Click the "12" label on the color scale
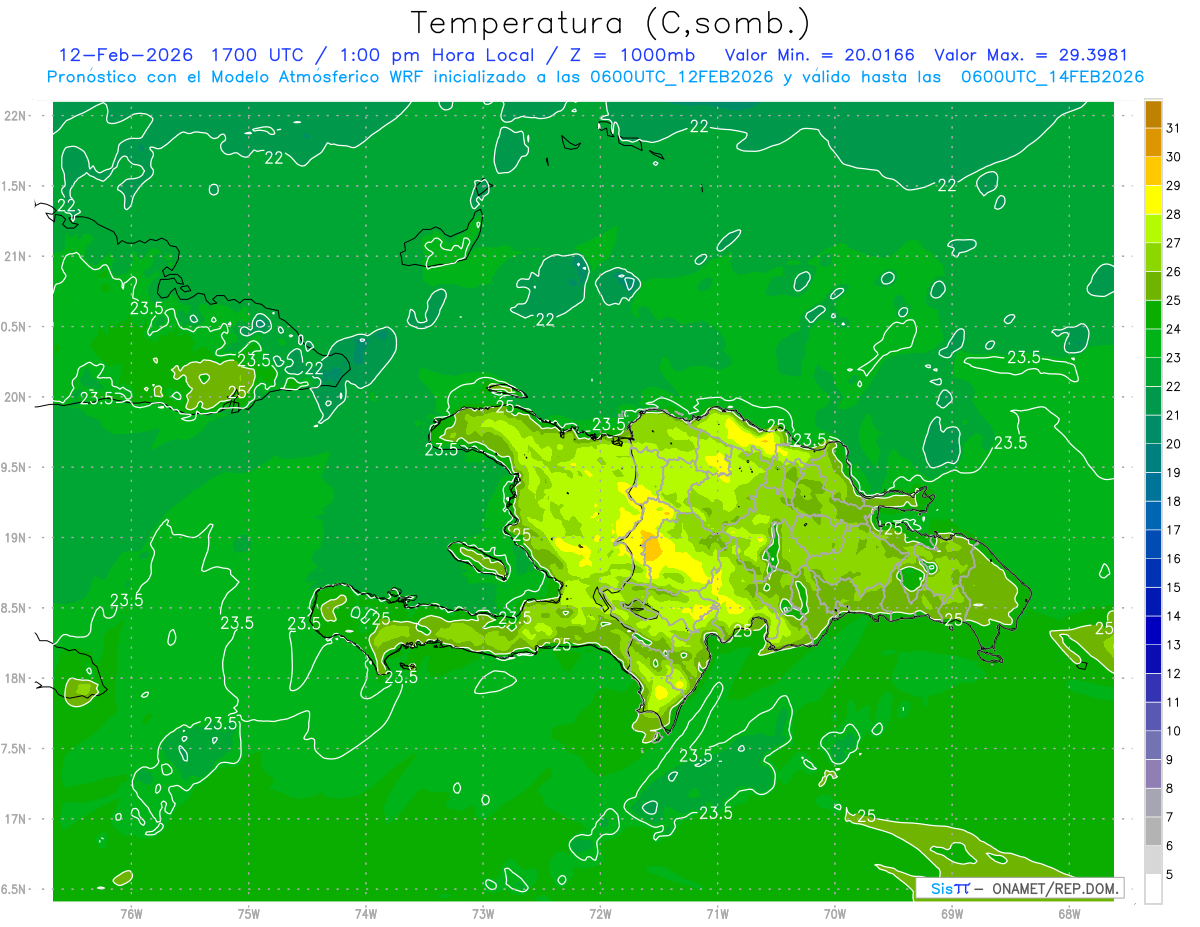 tap(1174, 674)
